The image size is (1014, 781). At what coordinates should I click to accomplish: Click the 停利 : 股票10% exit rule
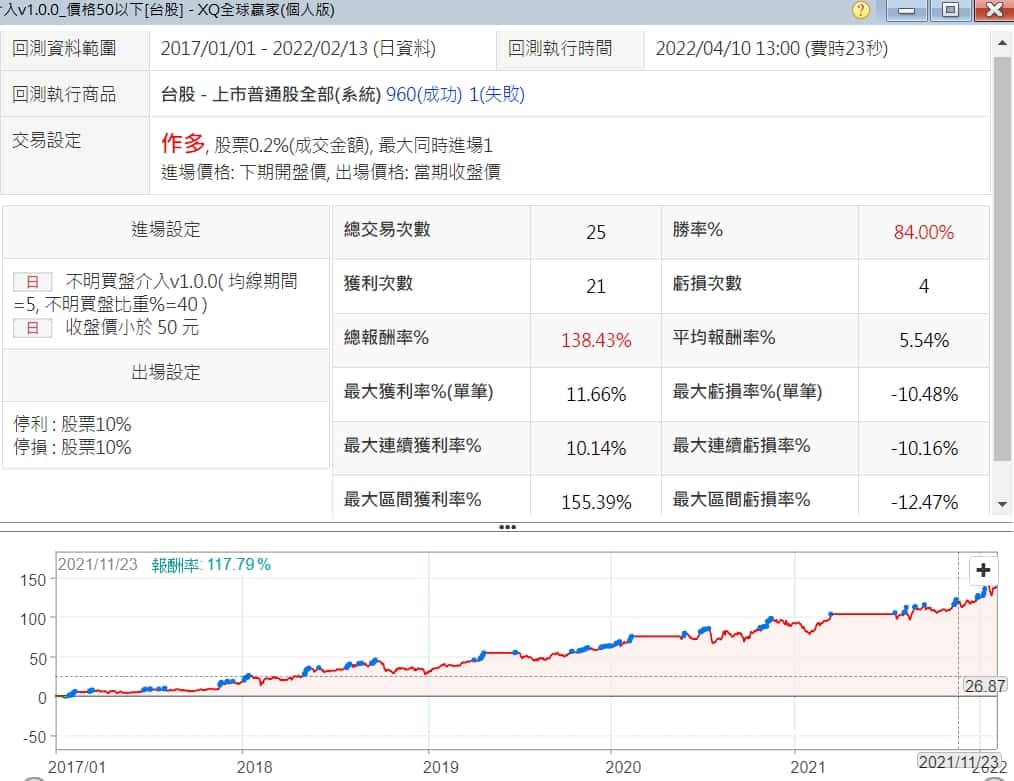tap(74, 423)
